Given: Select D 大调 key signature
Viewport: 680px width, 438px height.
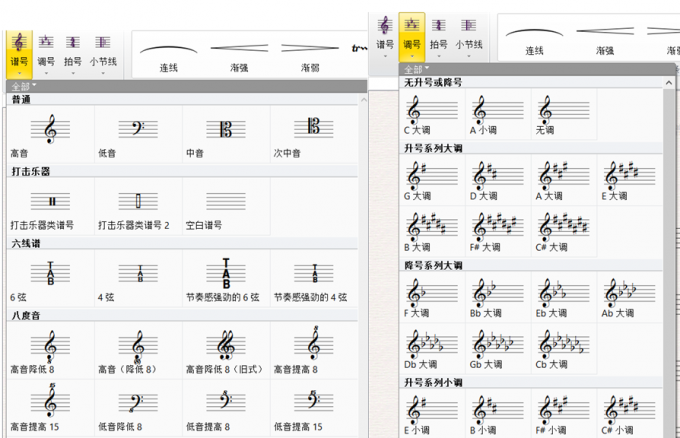Looking at the screenshot, I should [x=498, y=180].
